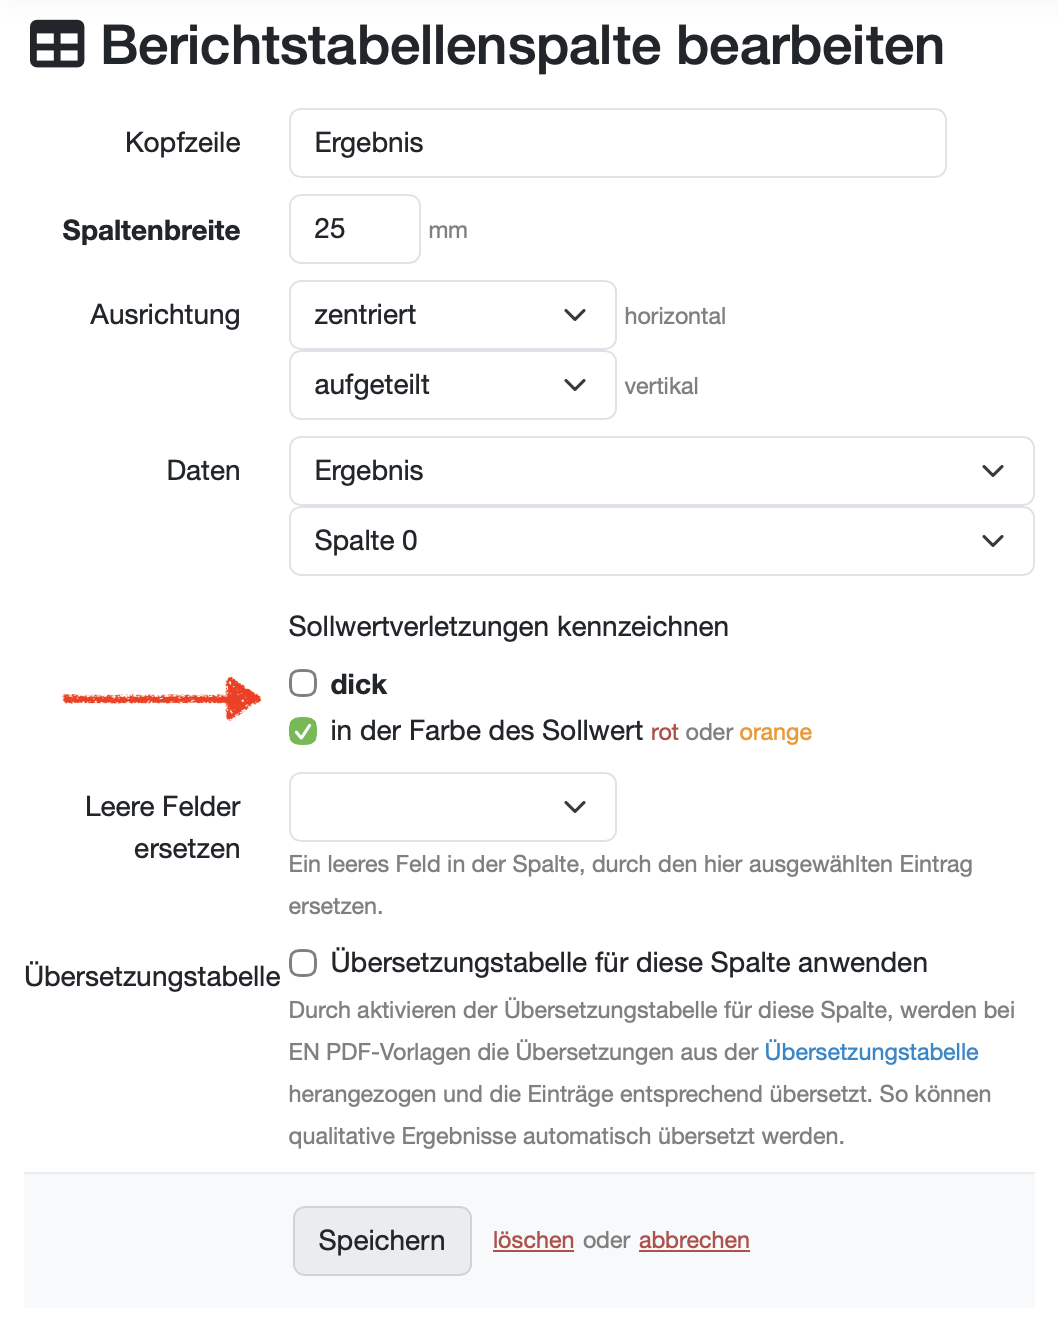Click the dick label text

click(358, 684)
